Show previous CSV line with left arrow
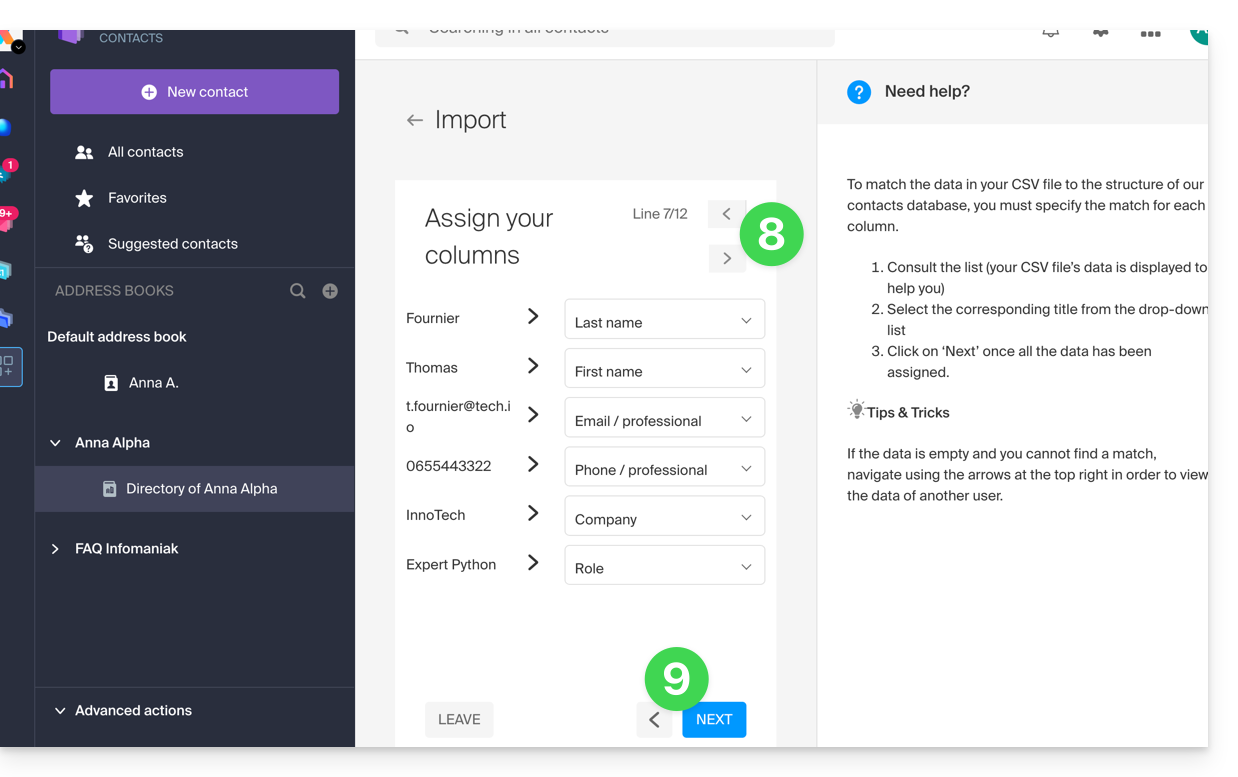The width and height of the screenshot is (1238, 777). click(726, 214)
